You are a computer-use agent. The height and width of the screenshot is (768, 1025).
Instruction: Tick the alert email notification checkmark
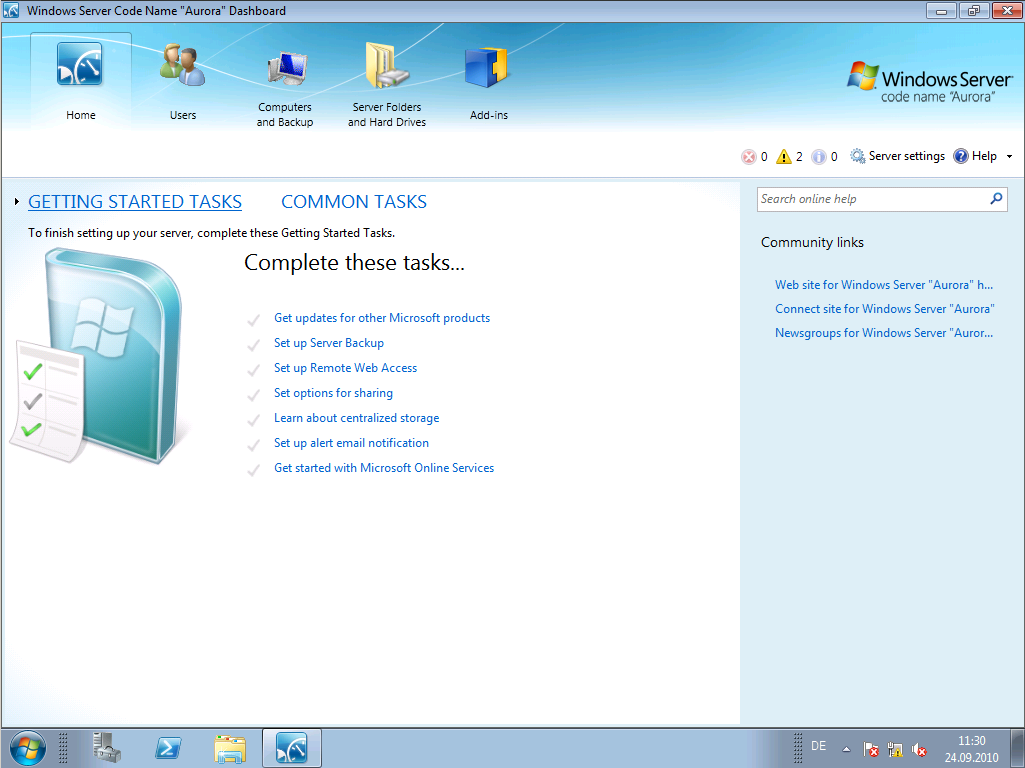(x=254, y=445)
